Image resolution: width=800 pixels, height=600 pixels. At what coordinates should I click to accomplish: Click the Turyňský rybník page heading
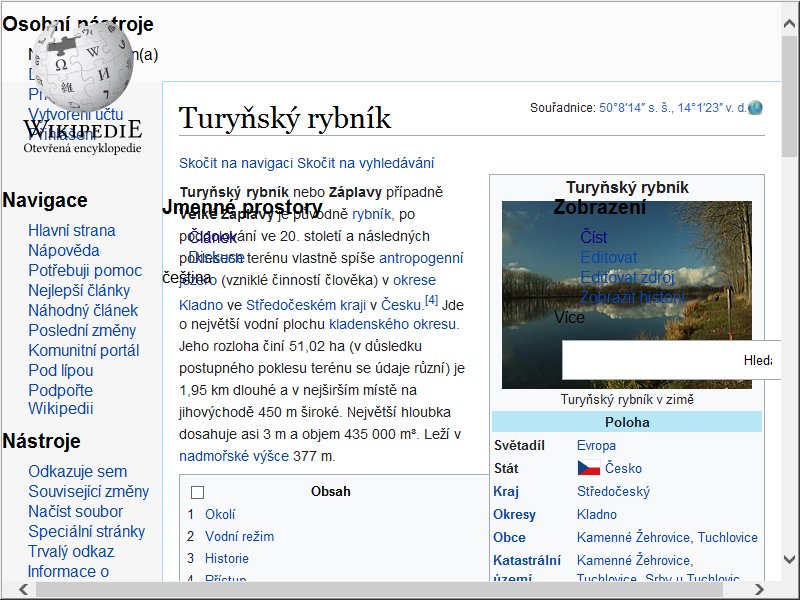[285, 118]
